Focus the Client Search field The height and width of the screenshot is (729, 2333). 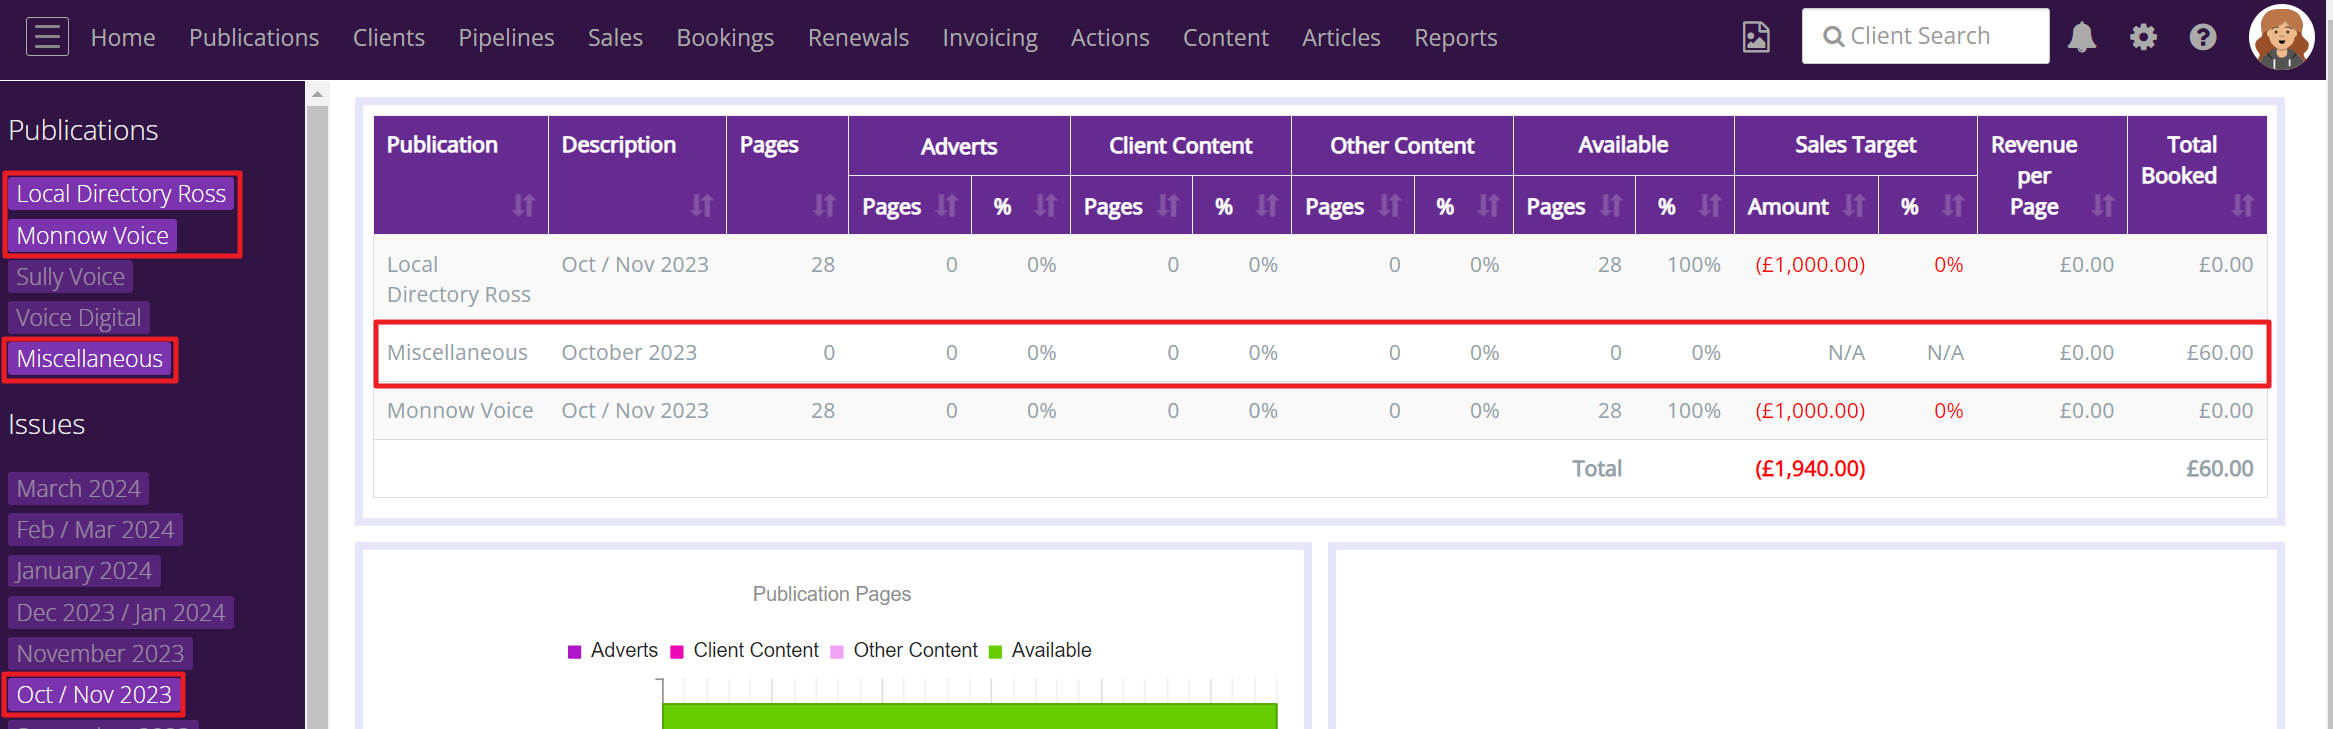click(x=1925, y=36)
